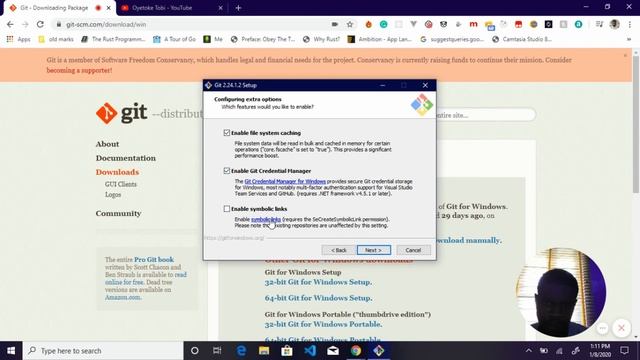Image resolution: width=640 pixels, height=360 pixels.
Task: Click green Grammarly extension icon
Action: click(384, 24)
